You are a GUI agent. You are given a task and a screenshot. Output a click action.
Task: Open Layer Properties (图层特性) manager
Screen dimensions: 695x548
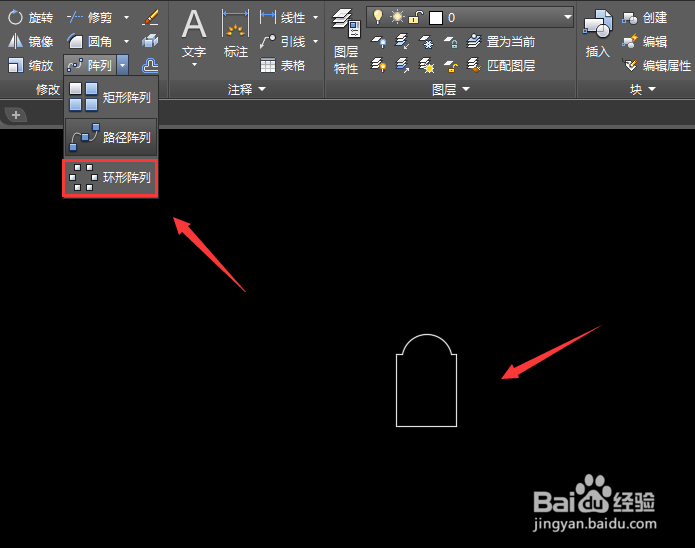pyautogui.click(x=346, y=42)
